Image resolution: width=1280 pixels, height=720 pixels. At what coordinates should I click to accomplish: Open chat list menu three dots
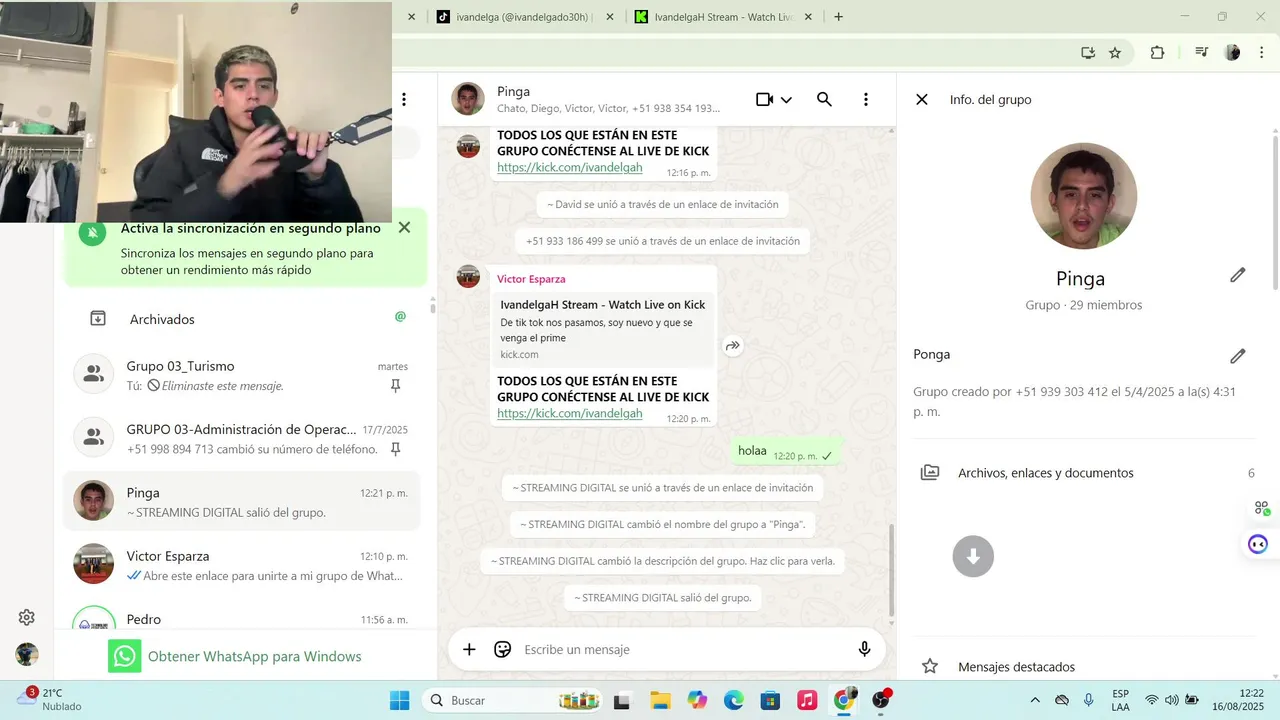tap(404, 99)
